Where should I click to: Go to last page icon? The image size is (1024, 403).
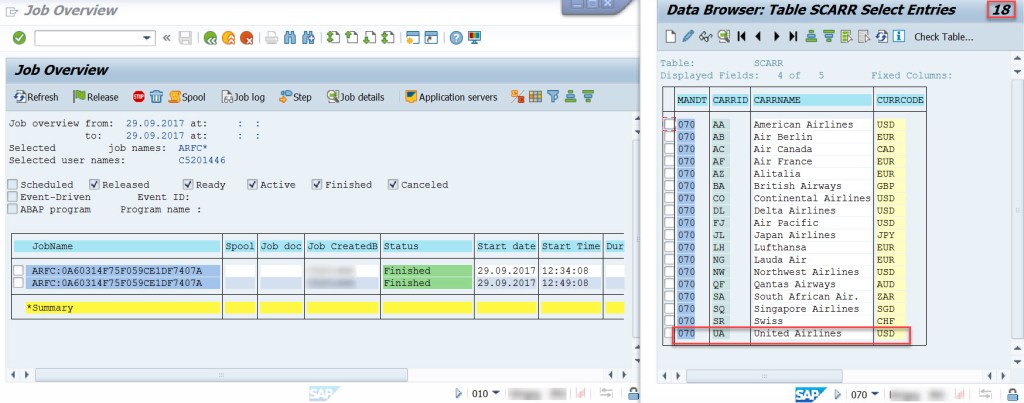(x=388, y=38)
